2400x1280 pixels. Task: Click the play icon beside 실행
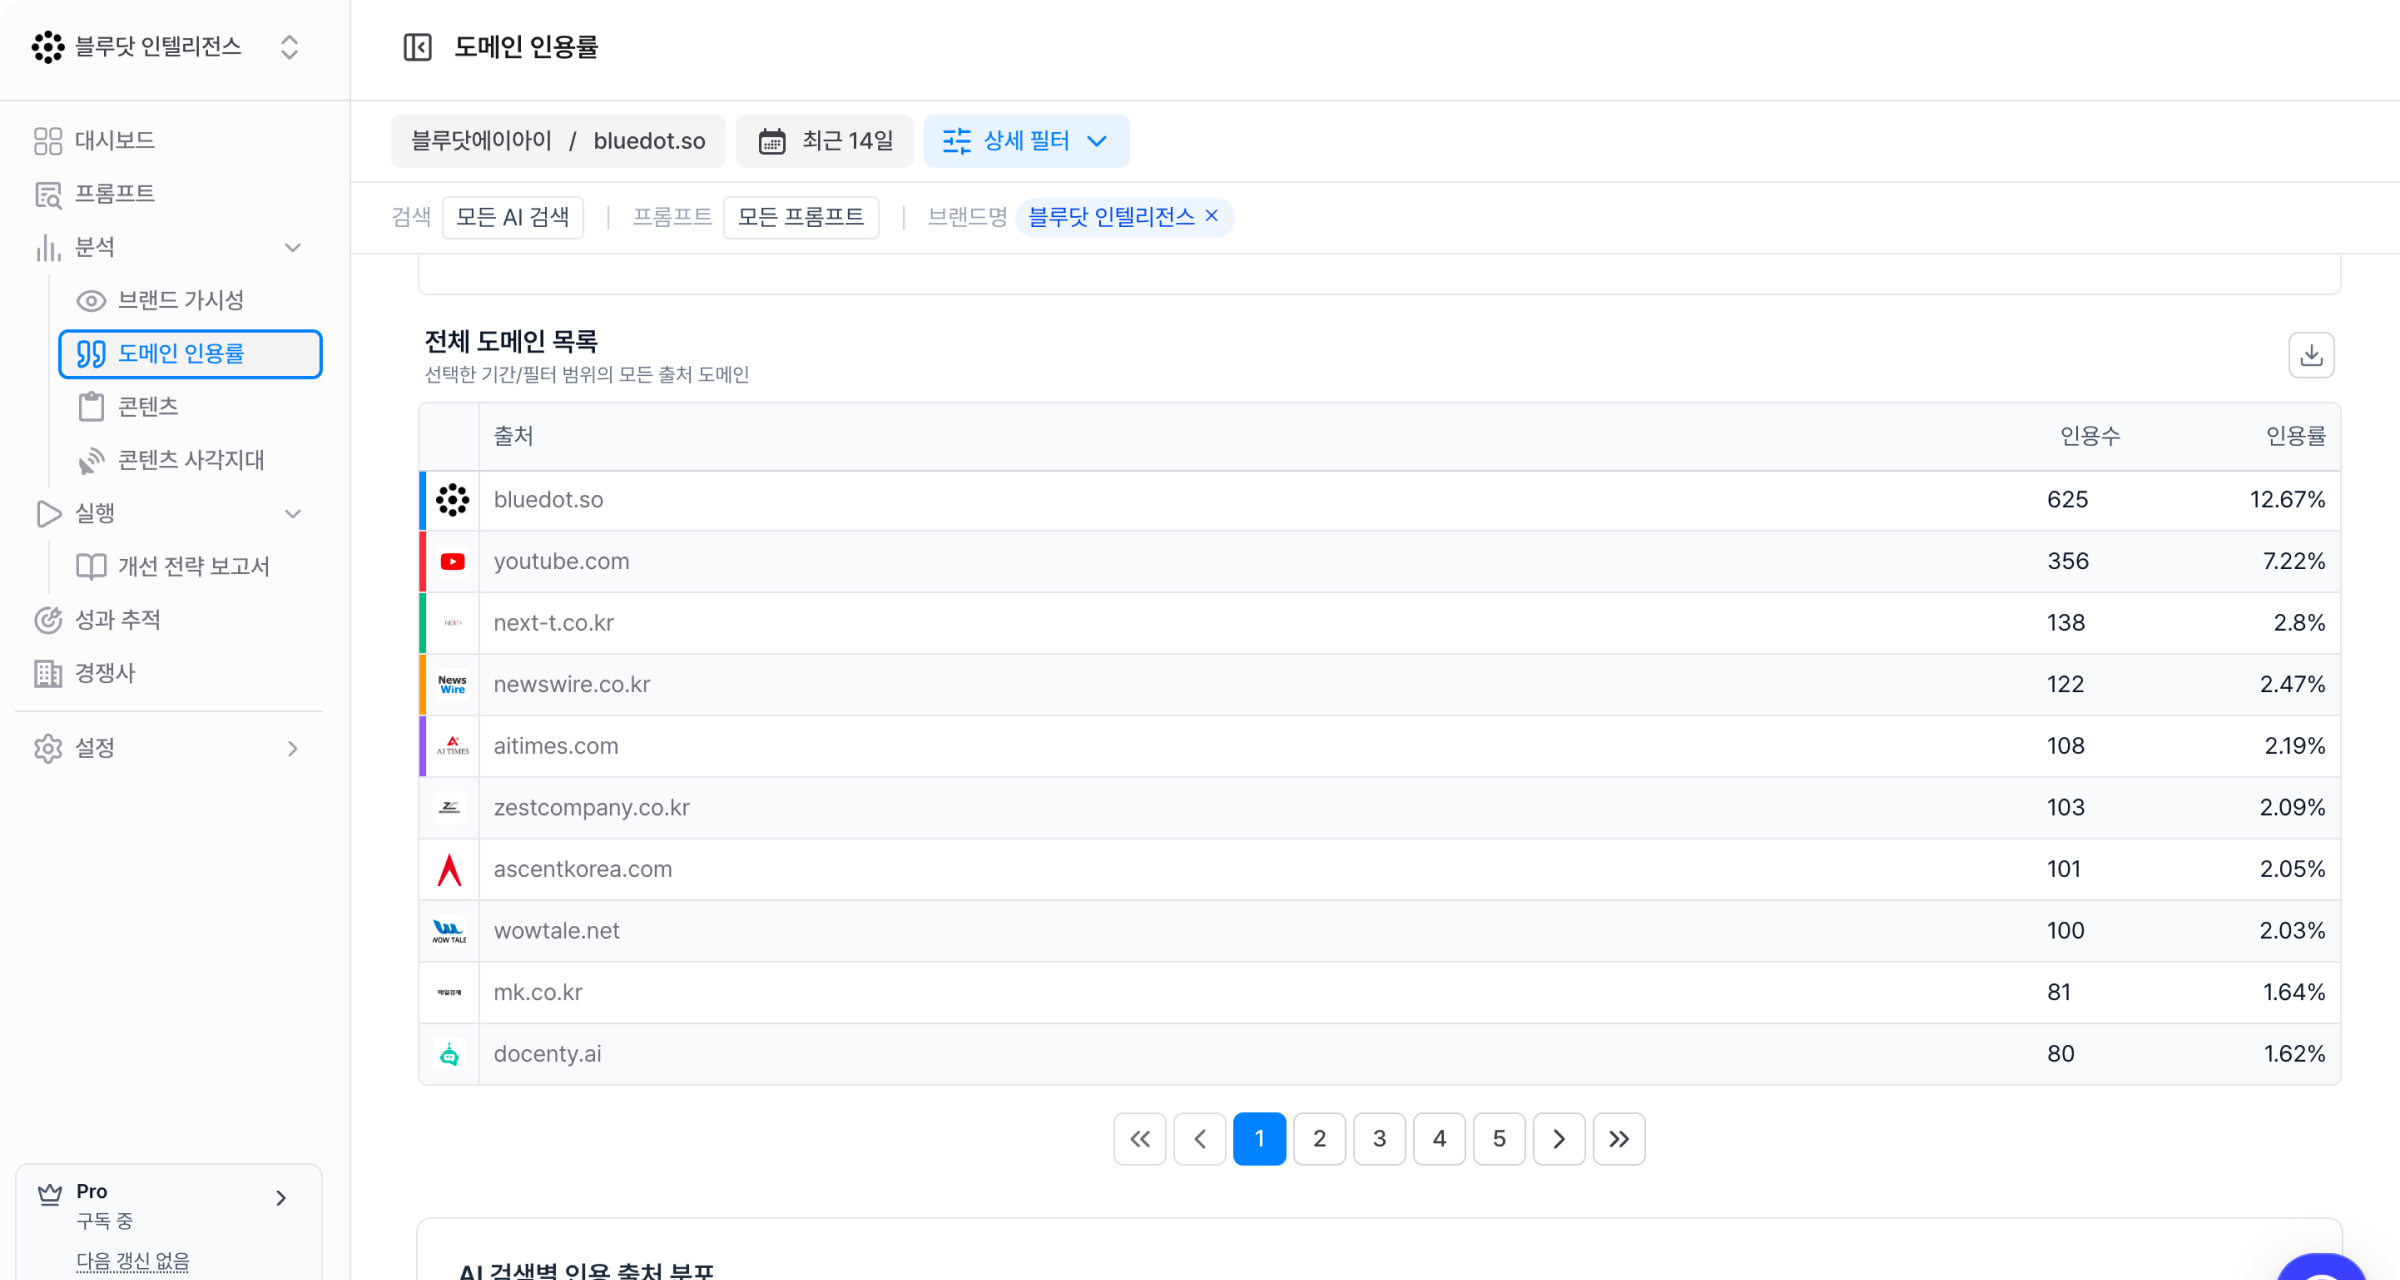tap(48, 513)
